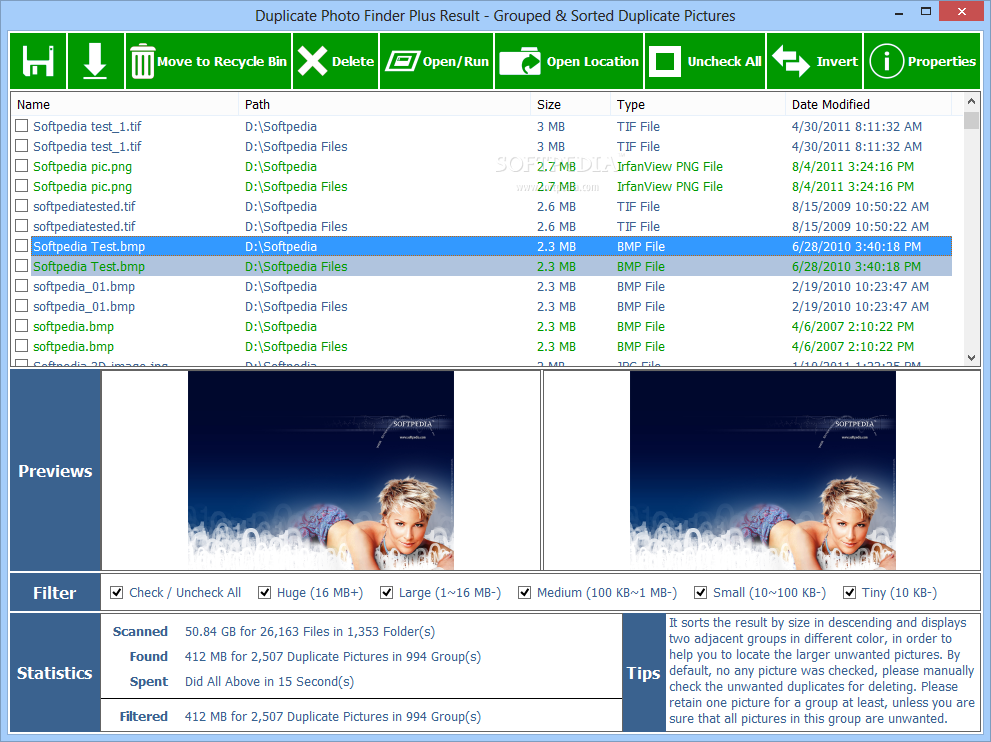Maximize the Duplicate Photo Finder window

(x=926, y=12)
